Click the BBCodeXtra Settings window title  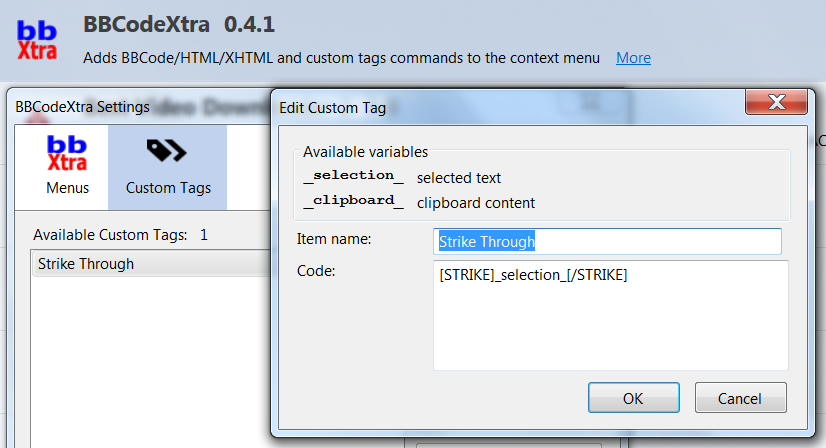point(82,107)
